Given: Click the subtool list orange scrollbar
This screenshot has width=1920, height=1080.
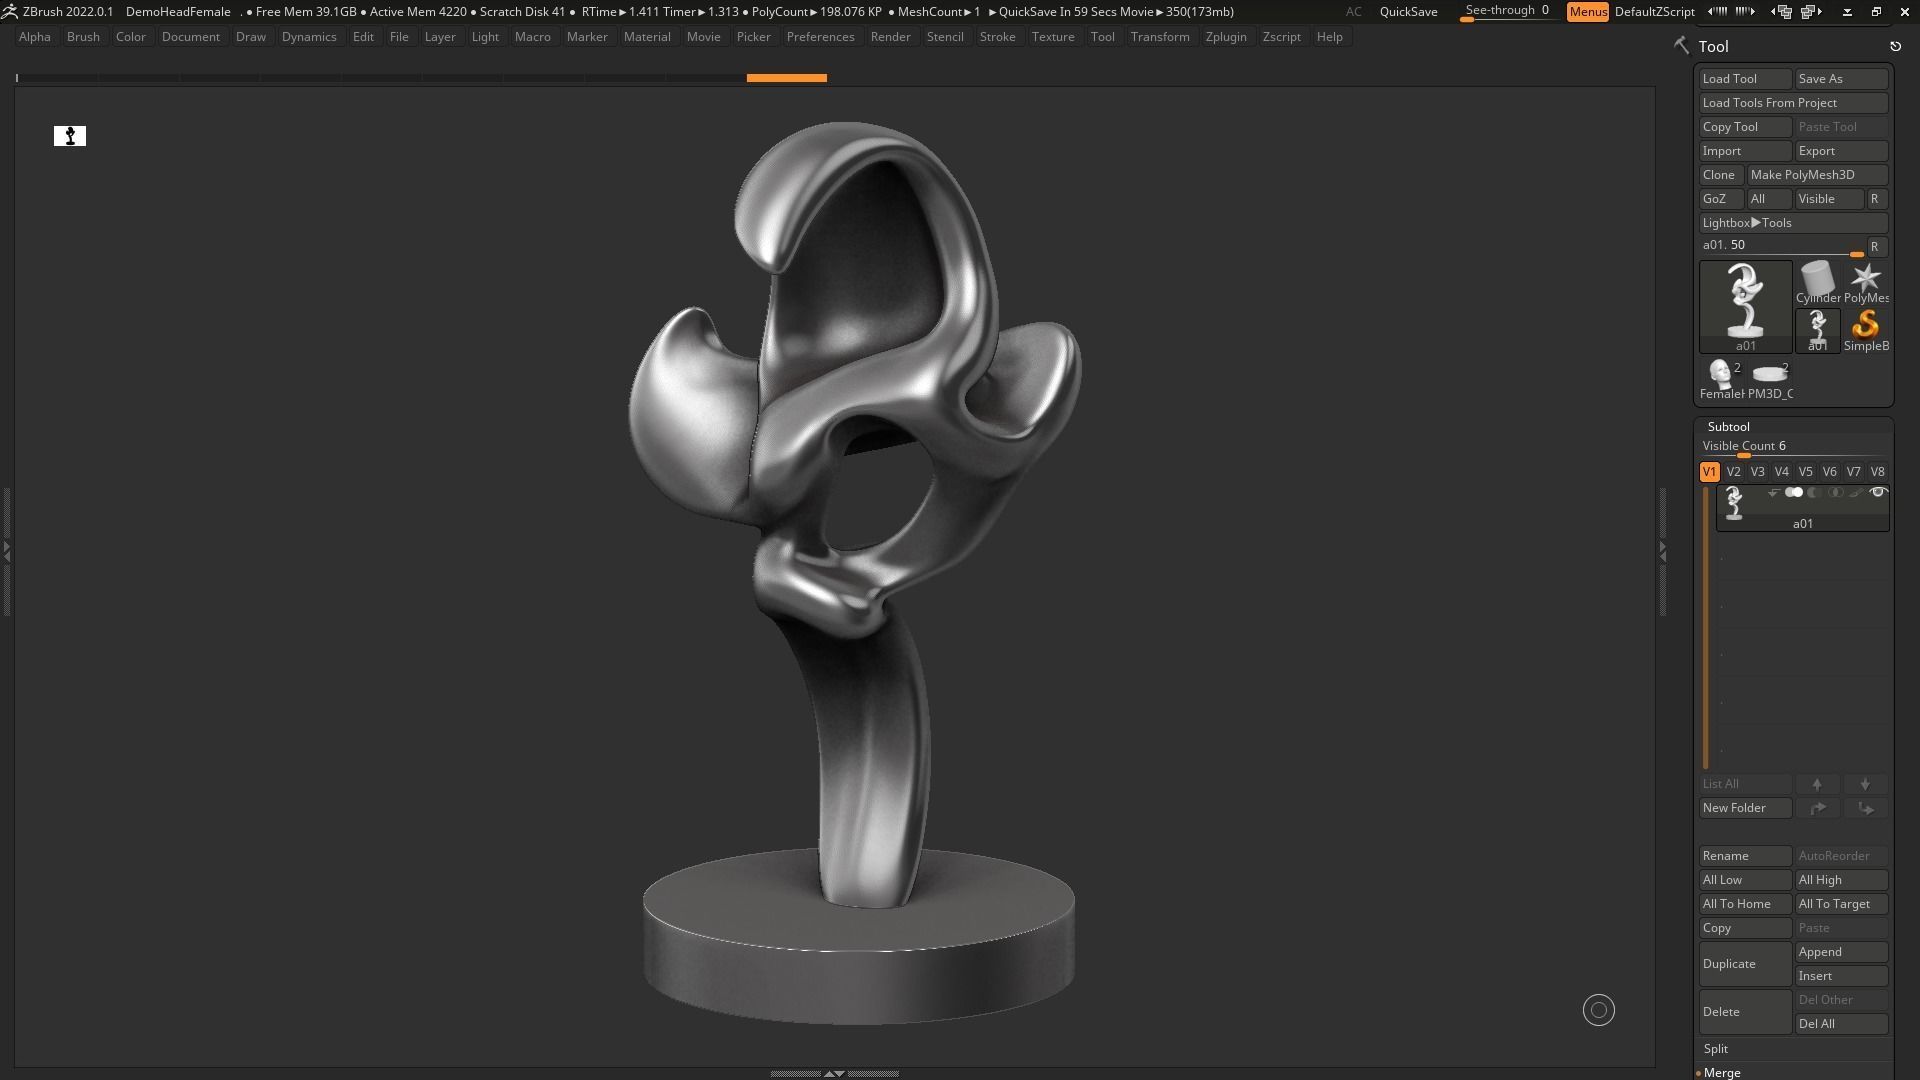Looking at the screenshot, I should click(x=1706, y=627).
